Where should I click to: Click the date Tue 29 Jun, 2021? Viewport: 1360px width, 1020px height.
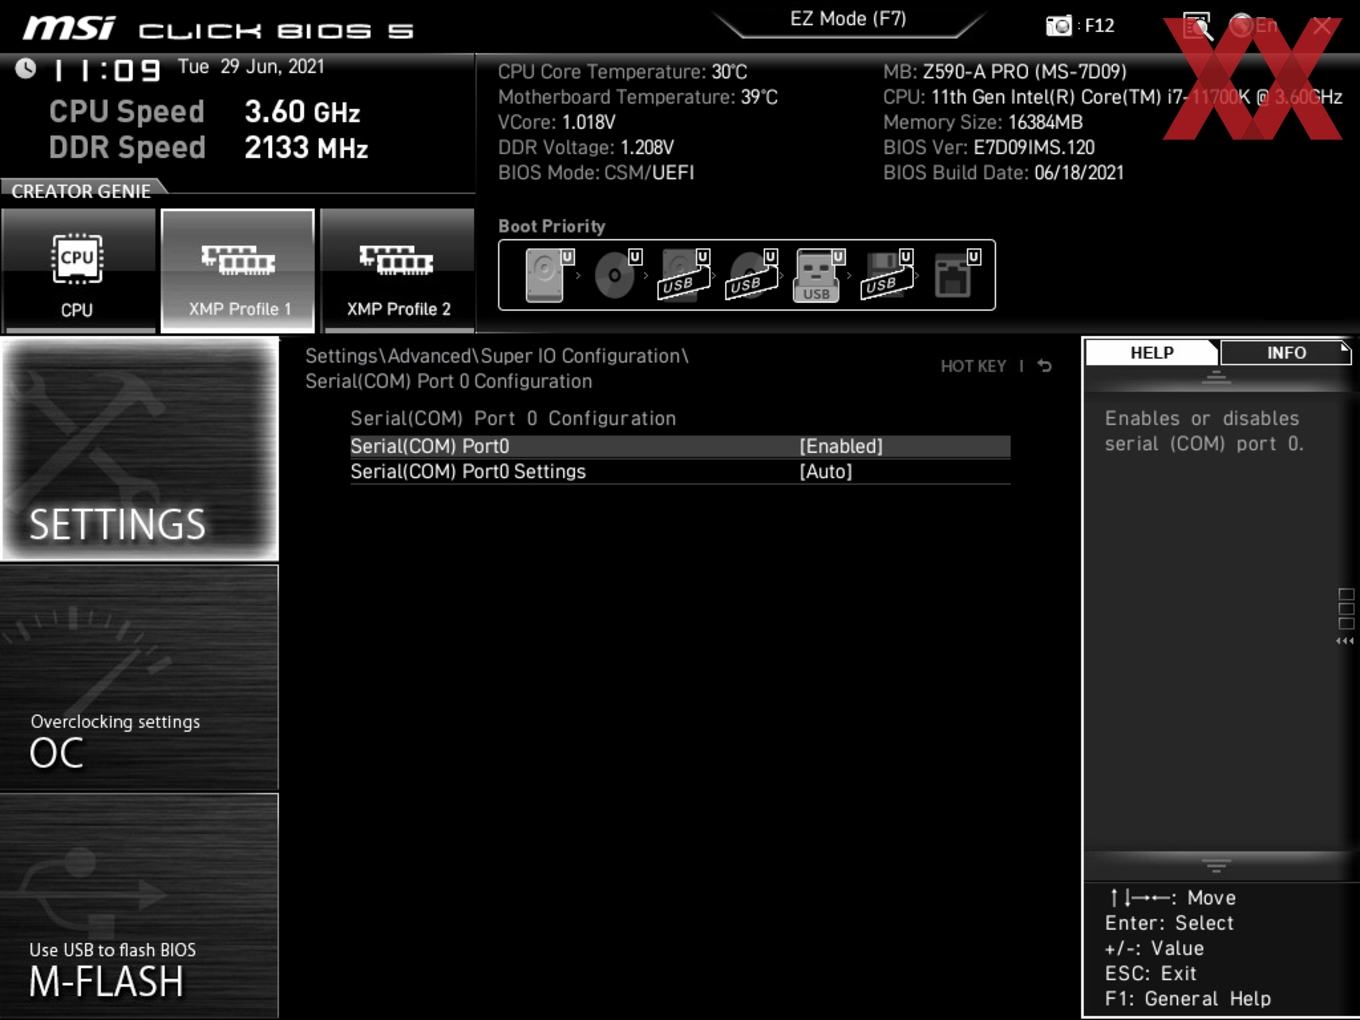pyautogui.click(x=251, y=67)
